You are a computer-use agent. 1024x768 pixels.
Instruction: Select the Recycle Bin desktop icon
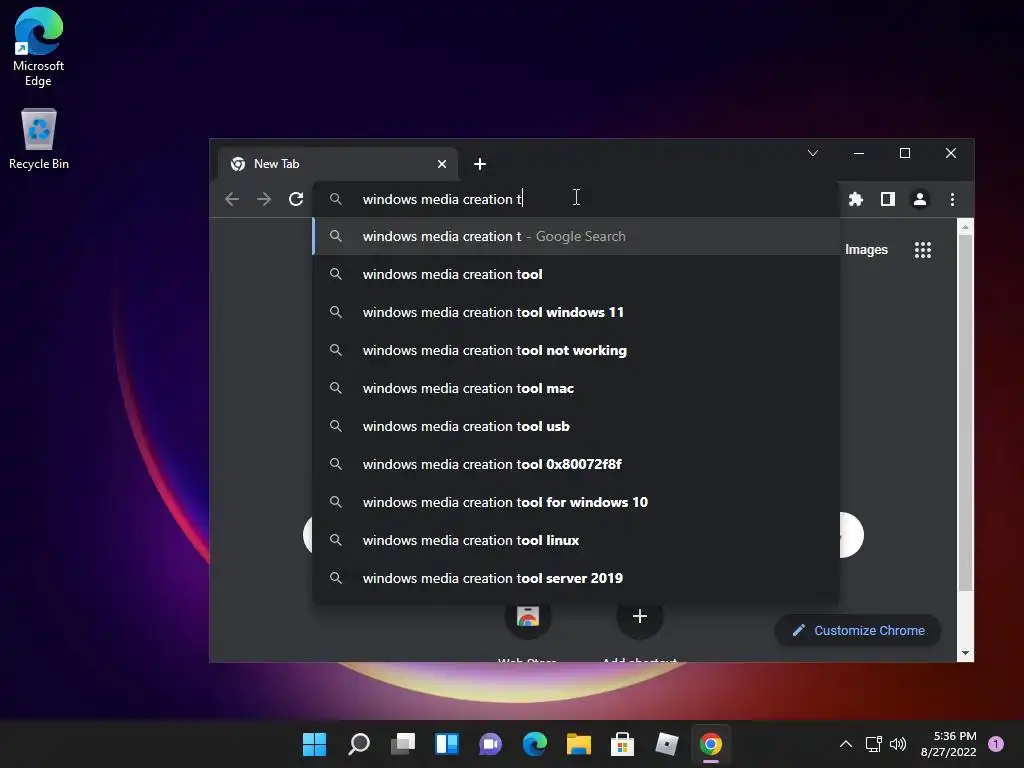coord(39,139)
